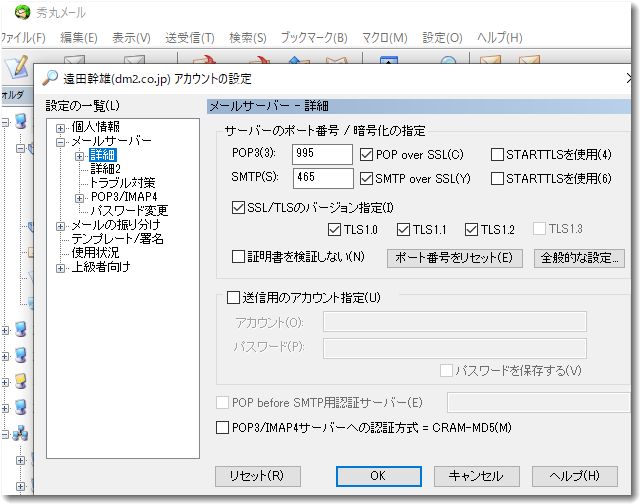This screenshot has width=640, height=504.
Task: Click the POP3 port number field
Action: point(322,154)
